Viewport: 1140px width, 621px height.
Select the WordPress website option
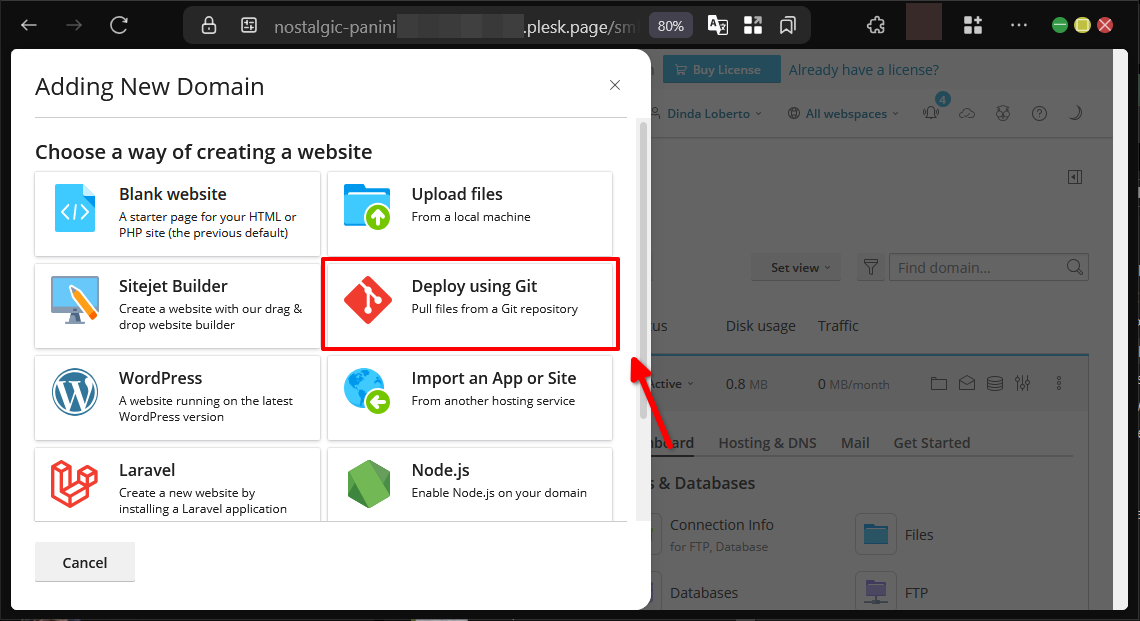[177, 396]
